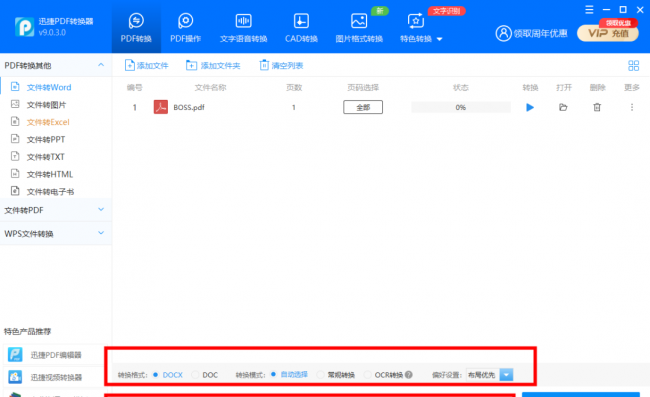Screen dimensions: 650x397
Task: Collapse the PDF转换其他 section
Action: 101,65
